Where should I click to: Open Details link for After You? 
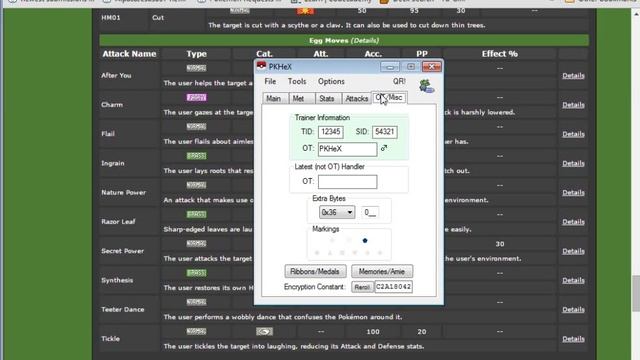point(573,76)
